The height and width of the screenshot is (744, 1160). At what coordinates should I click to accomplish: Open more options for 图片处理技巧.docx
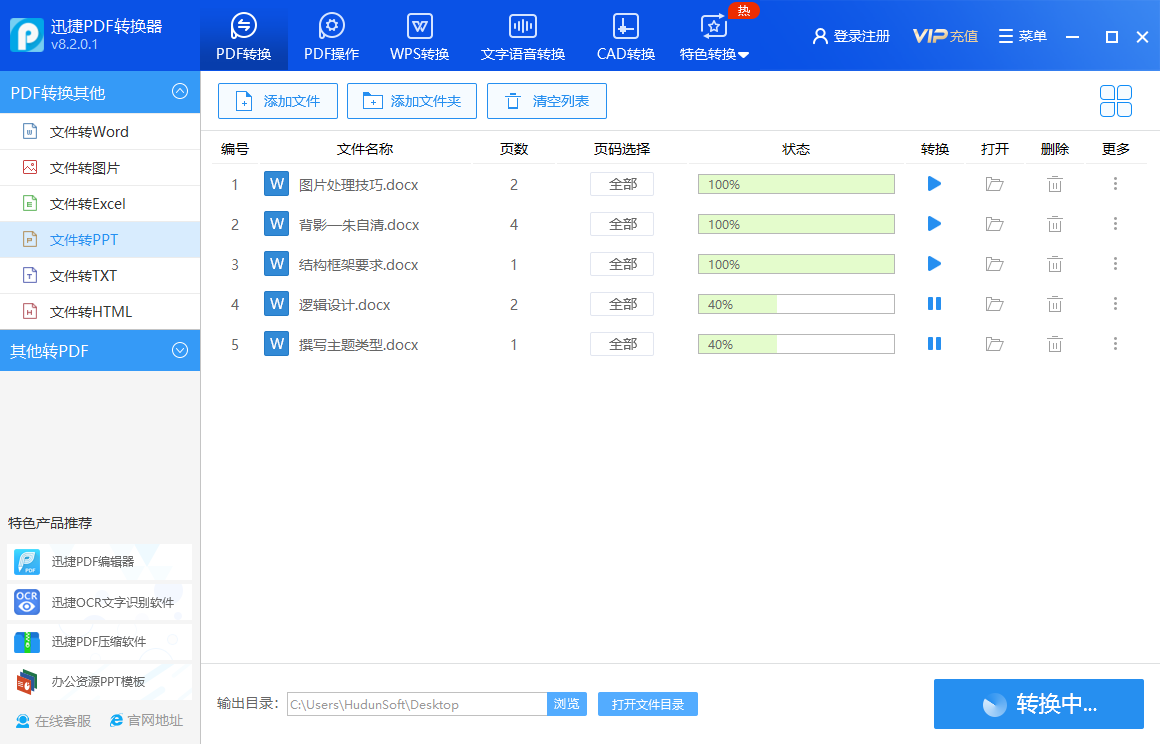(x=1115, y=183)
